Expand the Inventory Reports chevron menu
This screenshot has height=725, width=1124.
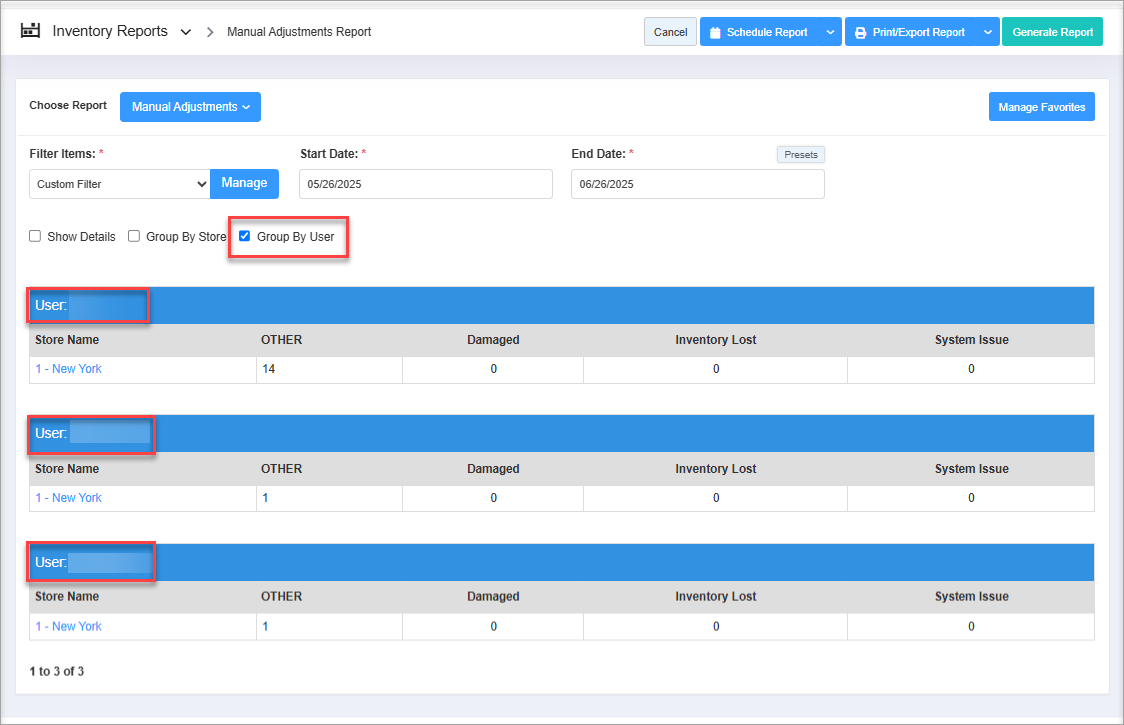pos(185,32)
